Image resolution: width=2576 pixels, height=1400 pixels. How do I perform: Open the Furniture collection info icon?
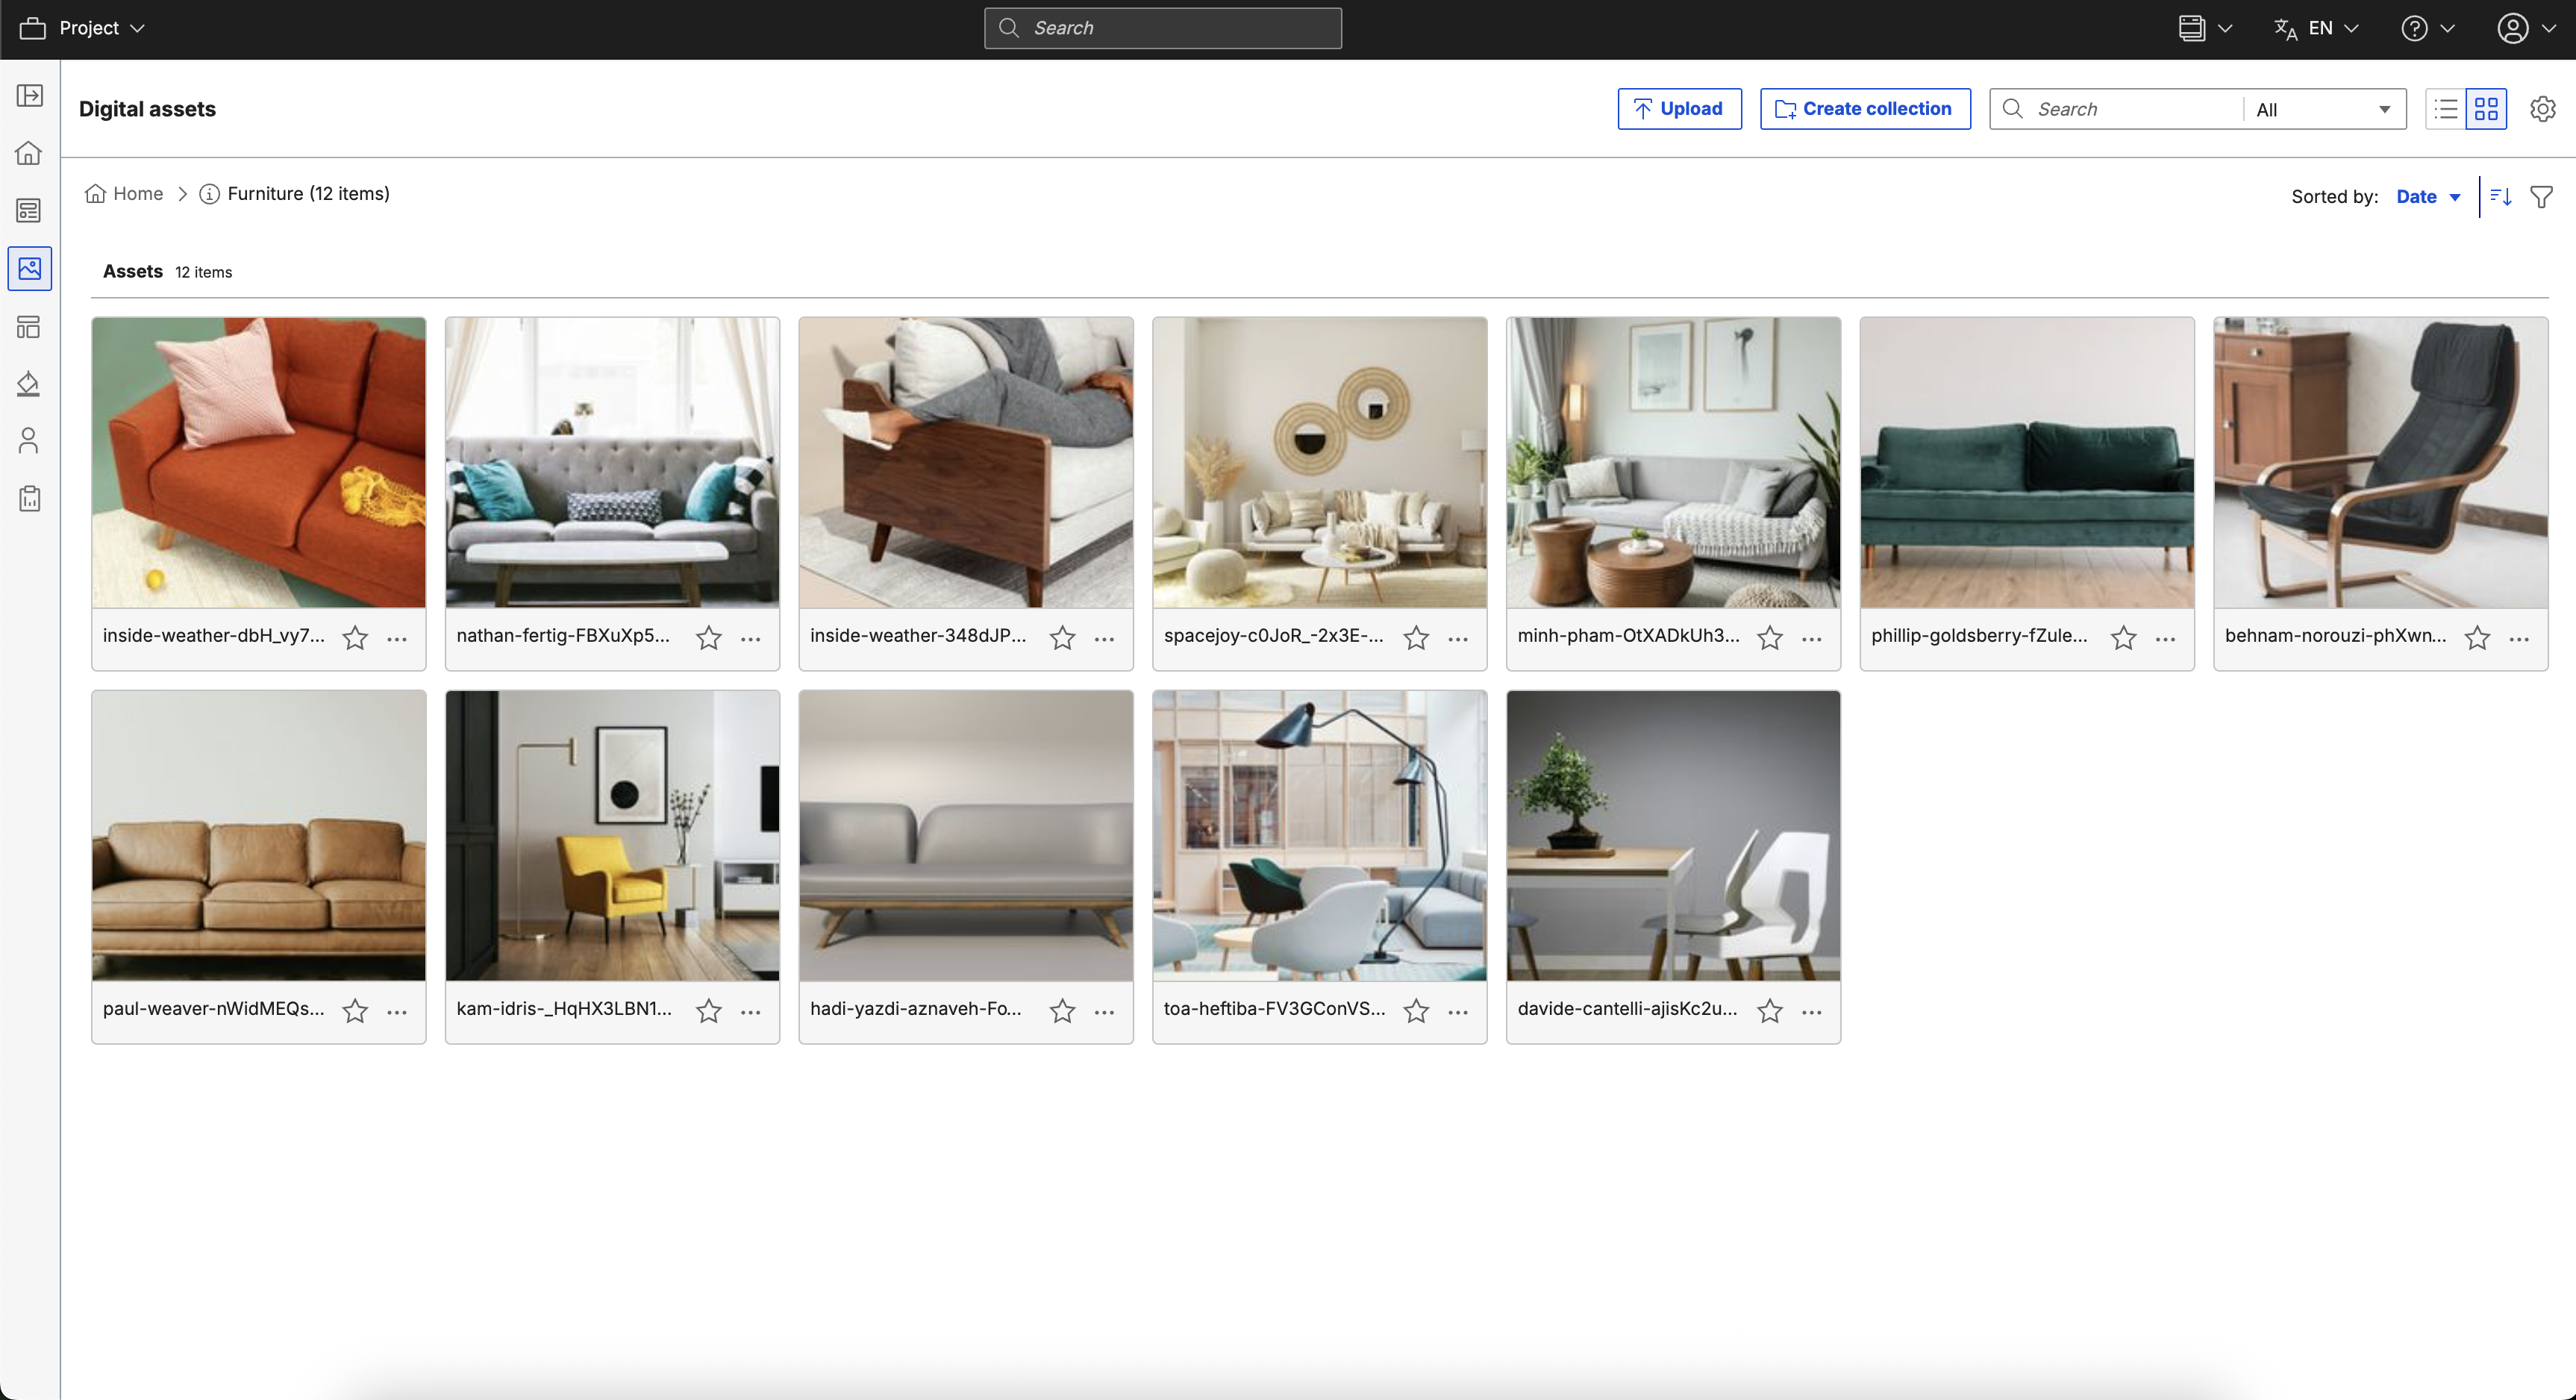click(209, 194)
